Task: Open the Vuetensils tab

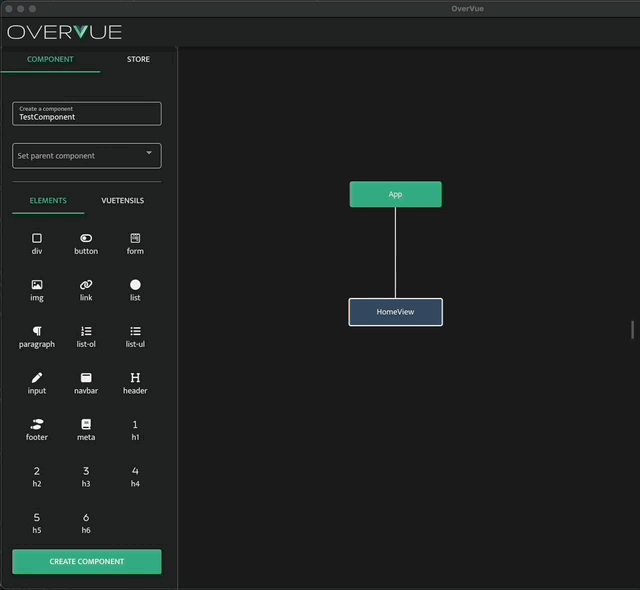Action: tap(122, 201)
